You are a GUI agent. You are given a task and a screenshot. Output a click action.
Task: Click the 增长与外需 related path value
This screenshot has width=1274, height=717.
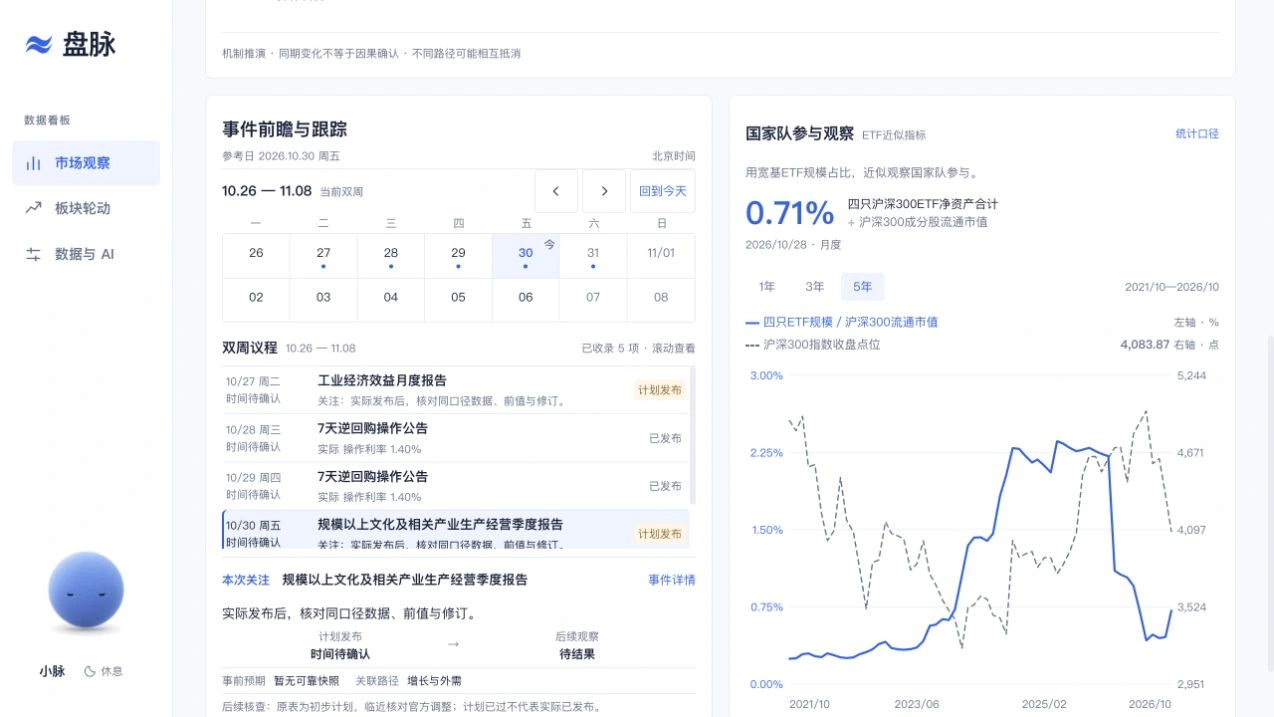[x=434, y=681]
